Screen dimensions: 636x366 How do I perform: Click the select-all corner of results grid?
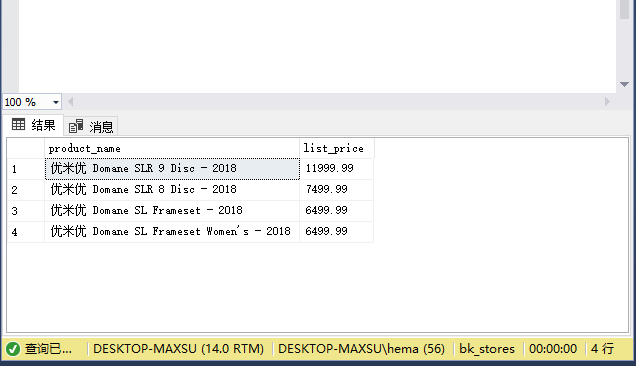pyautogui.click(x=26, y=149)
